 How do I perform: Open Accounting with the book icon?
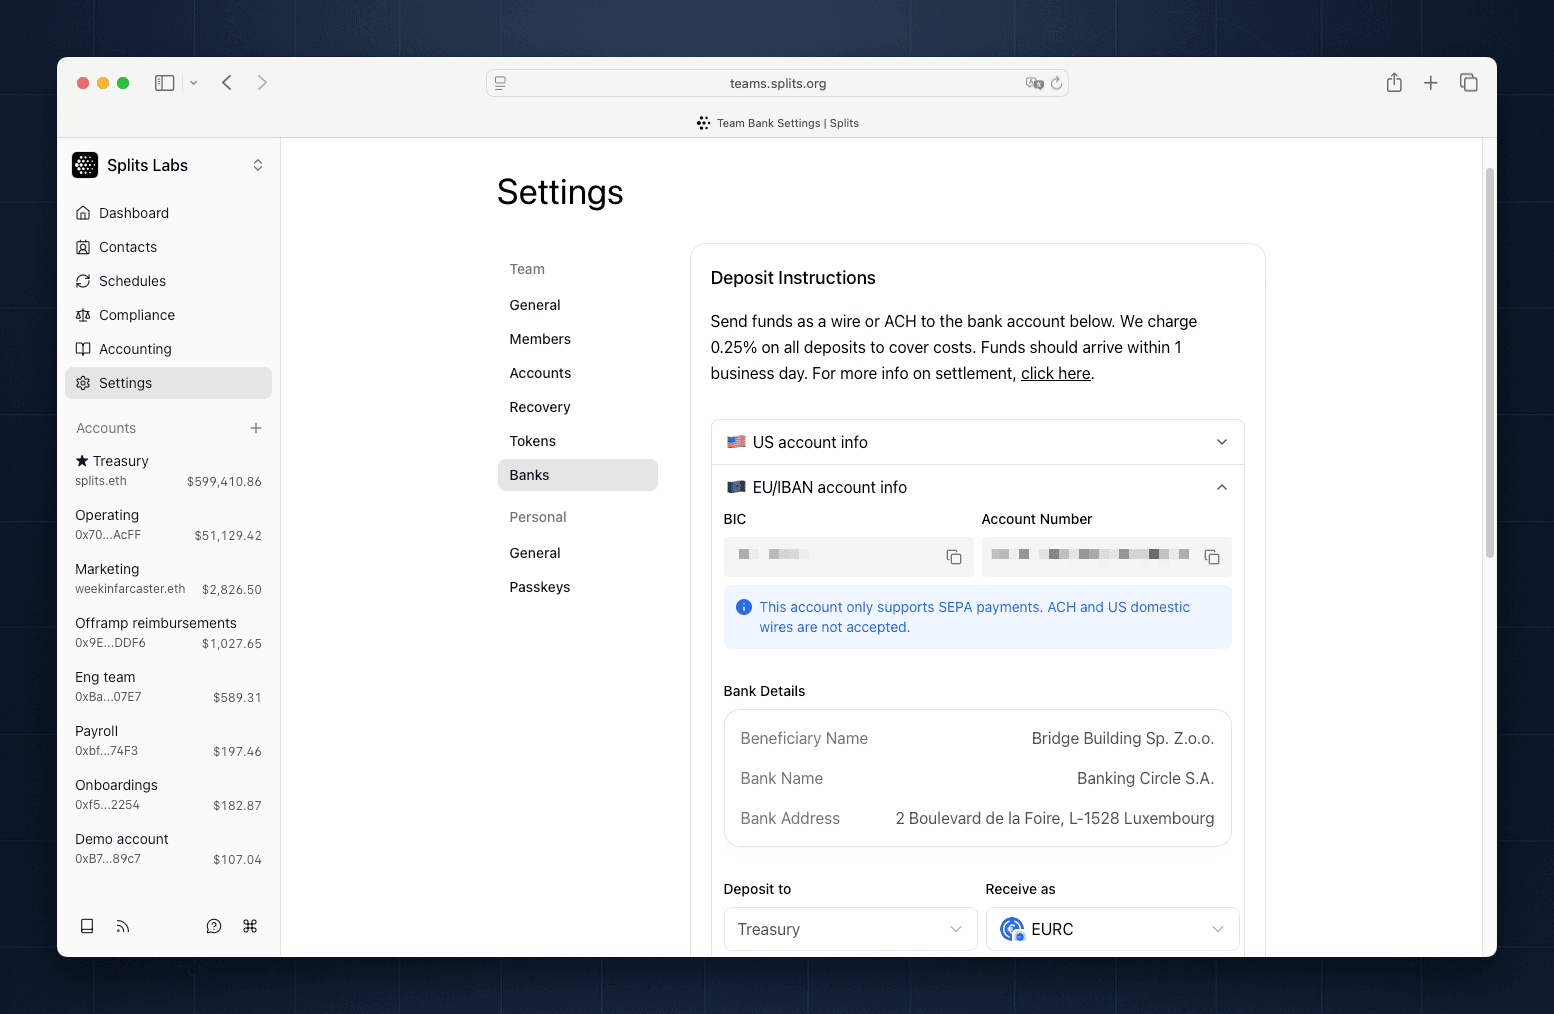pyautogui.click(x=84, y=349)
